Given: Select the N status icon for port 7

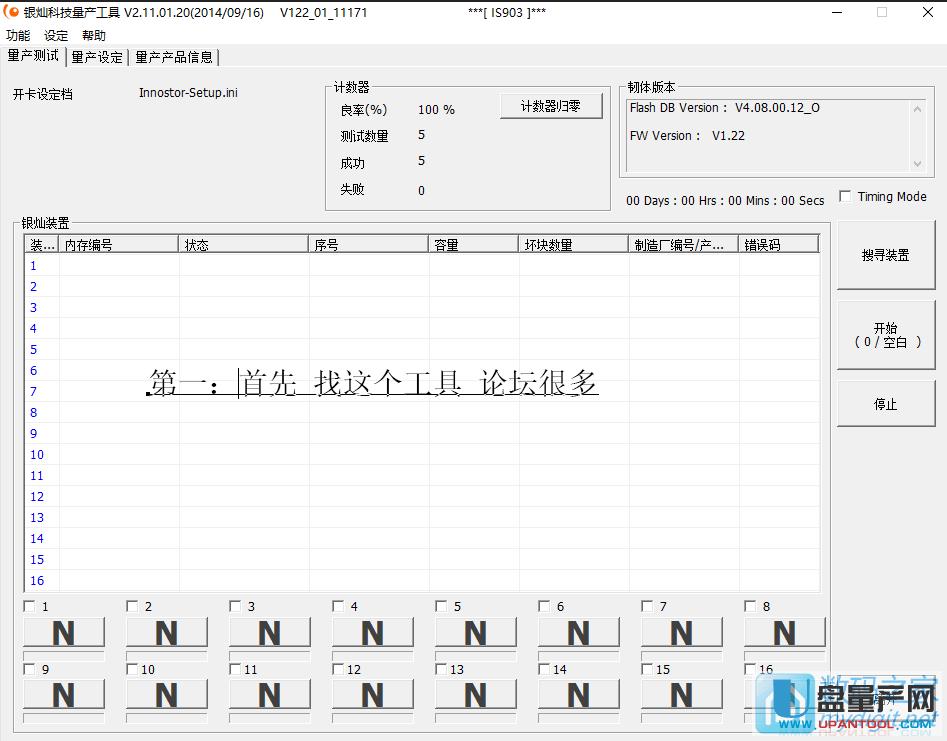Looking at the screenshot, I should 681,632.
